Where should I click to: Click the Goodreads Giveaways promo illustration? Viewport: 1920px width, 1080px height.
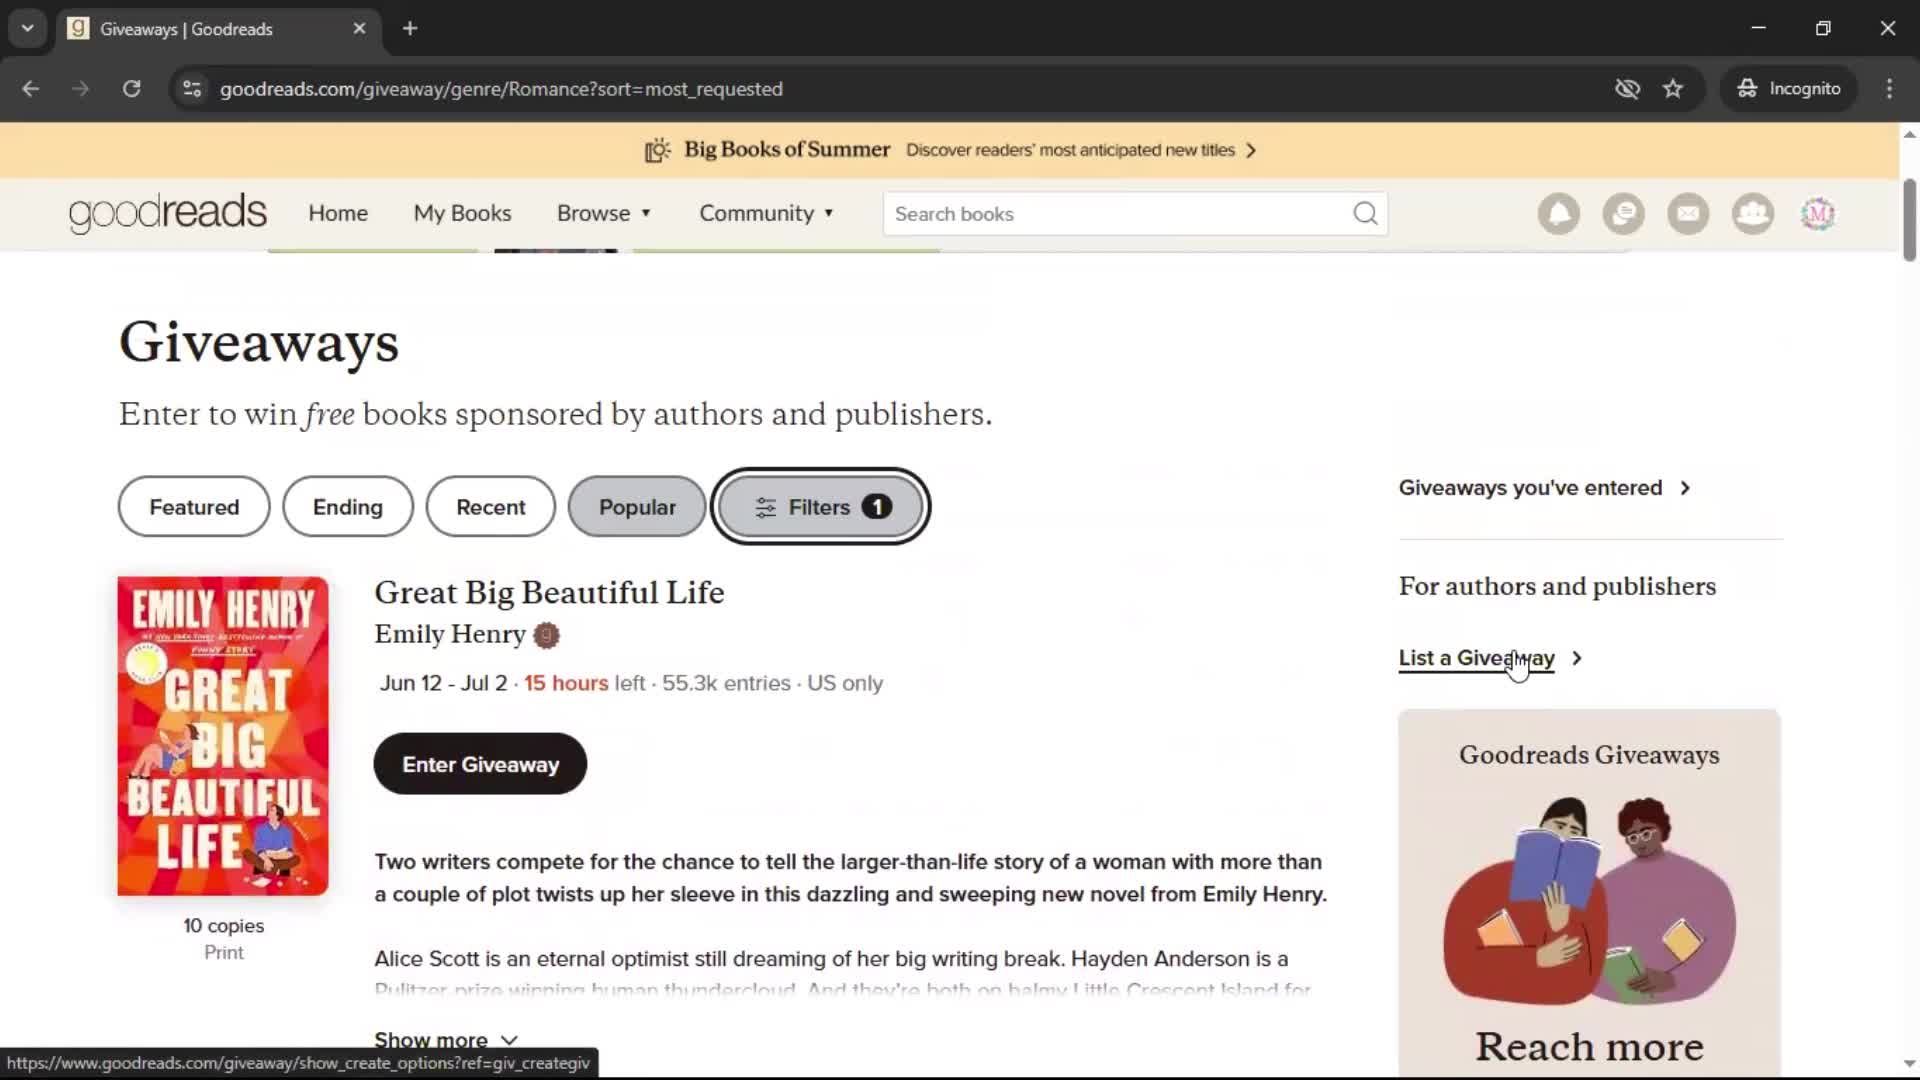(1589, 900)
